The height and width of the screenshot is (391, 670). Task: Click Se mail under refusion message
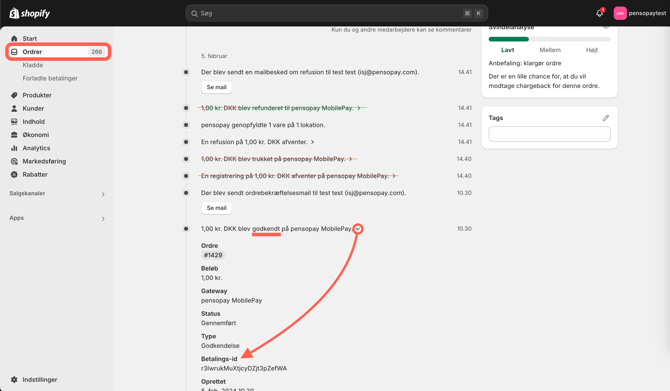(x=217, y=87)
